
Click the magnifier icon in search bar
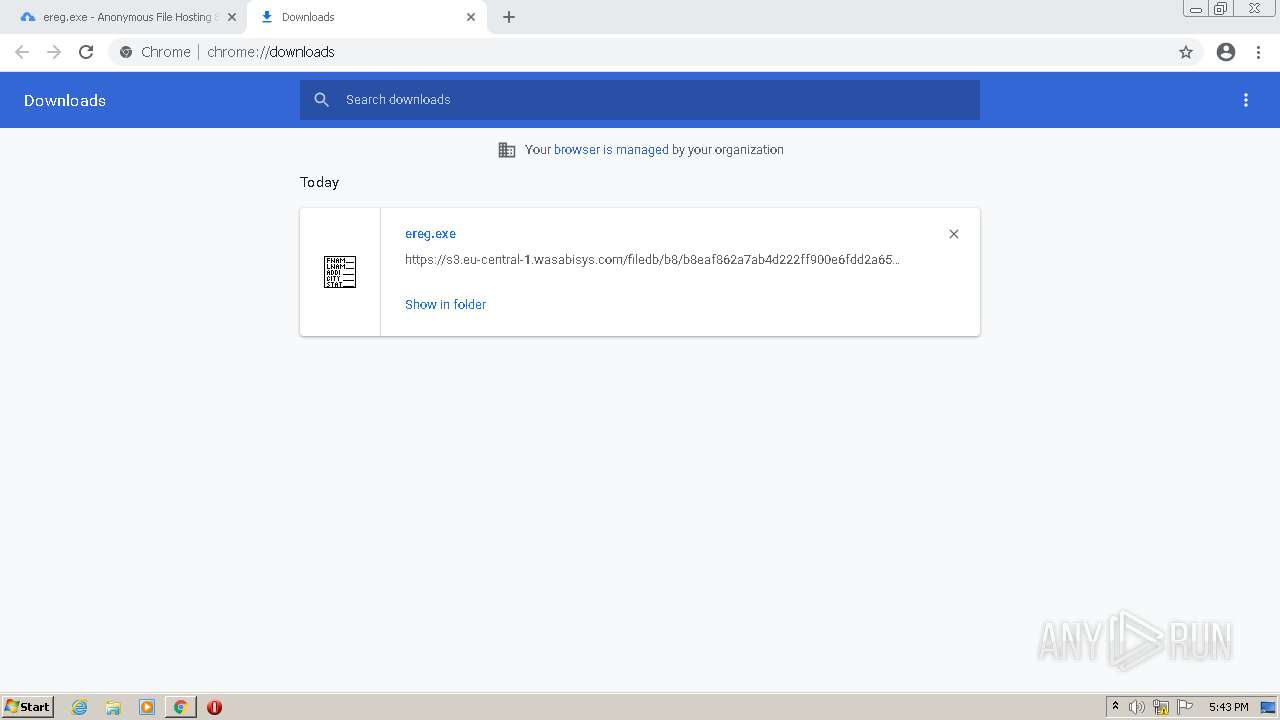tap(322, 100)
